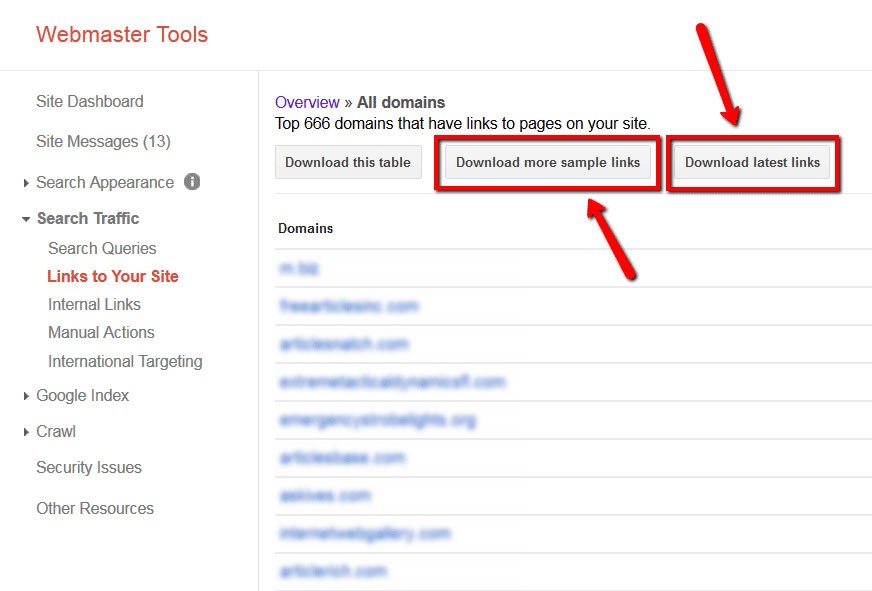Open the eighth domain link (internetwebgallery.com)
The width and height of the screenshot is (872, 591).
(x=365, y=534)
